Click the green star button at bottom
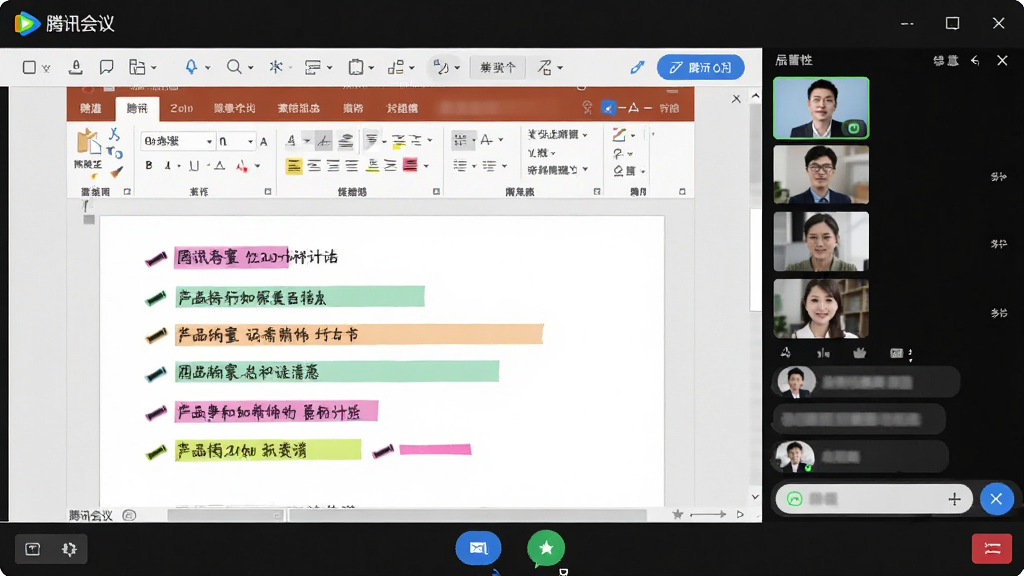The width and height of the screenshot is (1024, 576). point(546,548)
